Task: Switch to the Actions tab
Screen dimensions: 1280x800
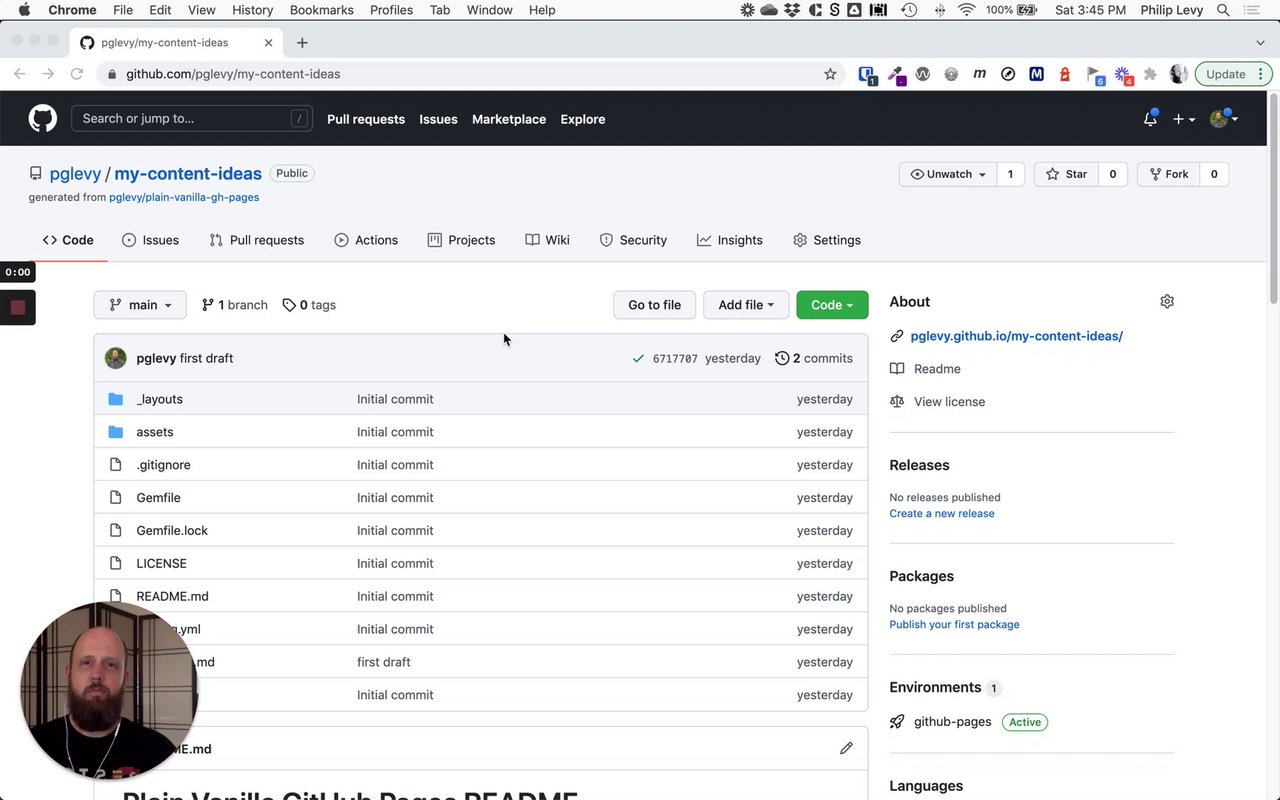Action: pos(366,240)
